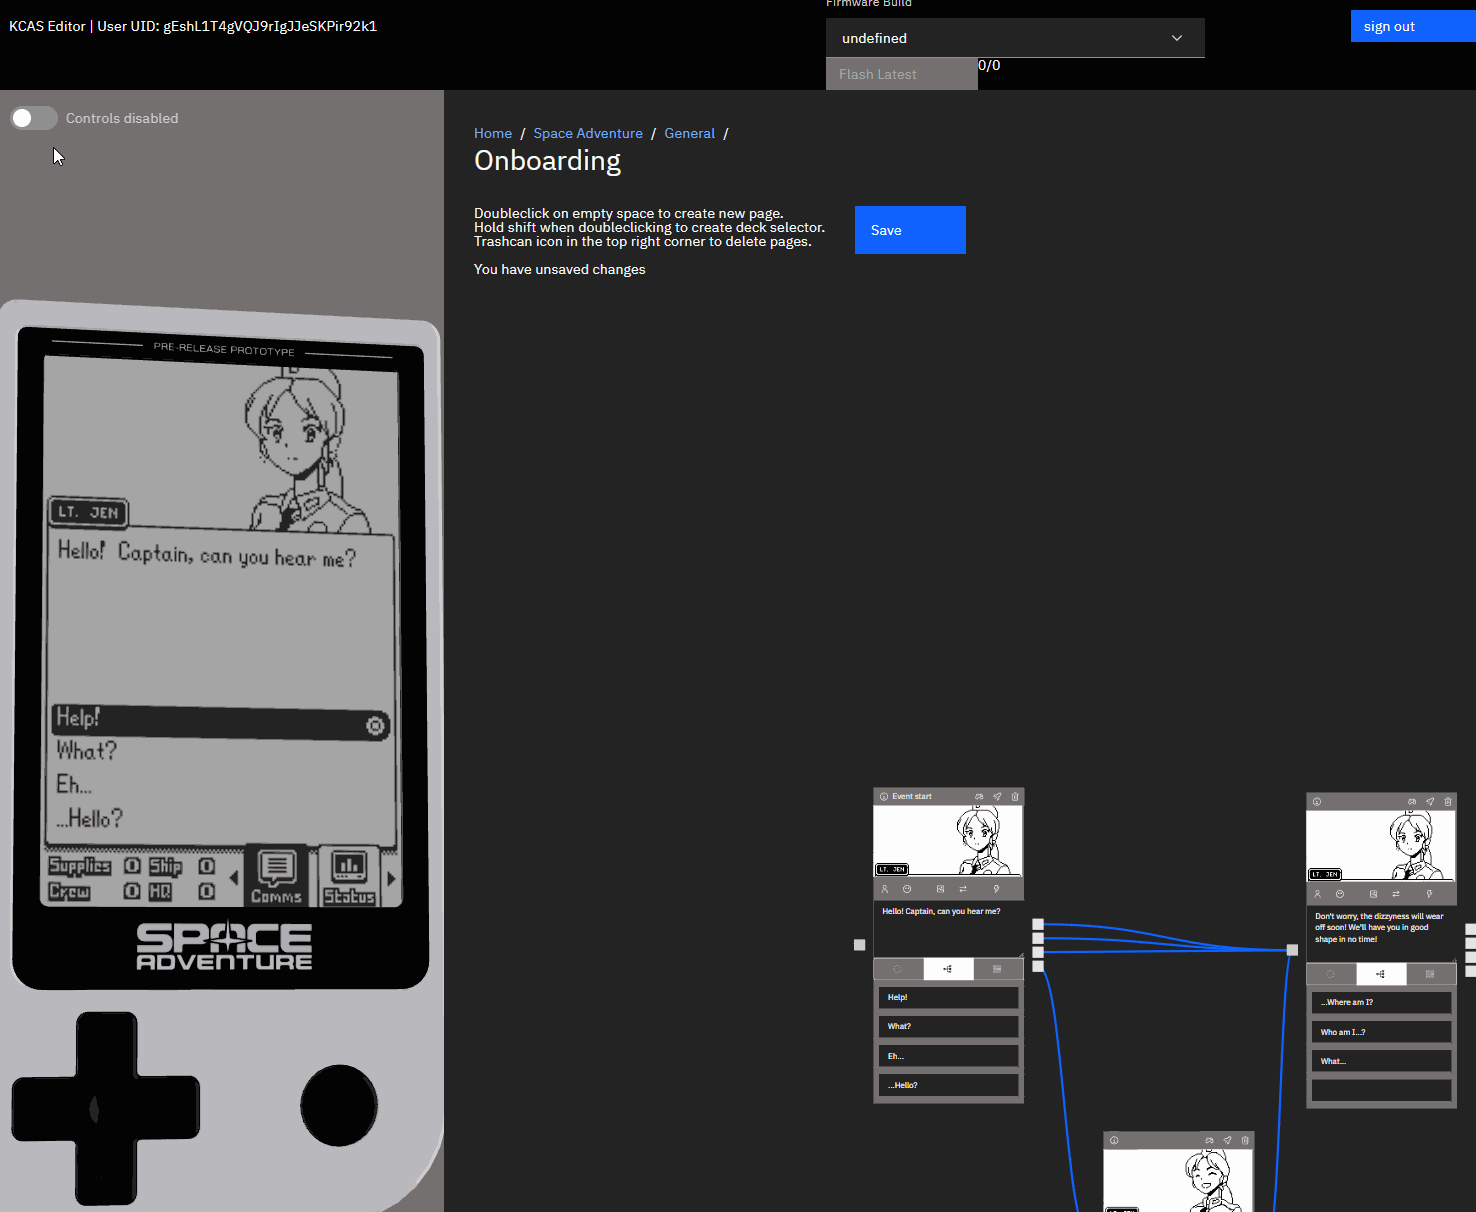Click the Save button
Screen dimensions: 1476x1212
coord(909,230)
